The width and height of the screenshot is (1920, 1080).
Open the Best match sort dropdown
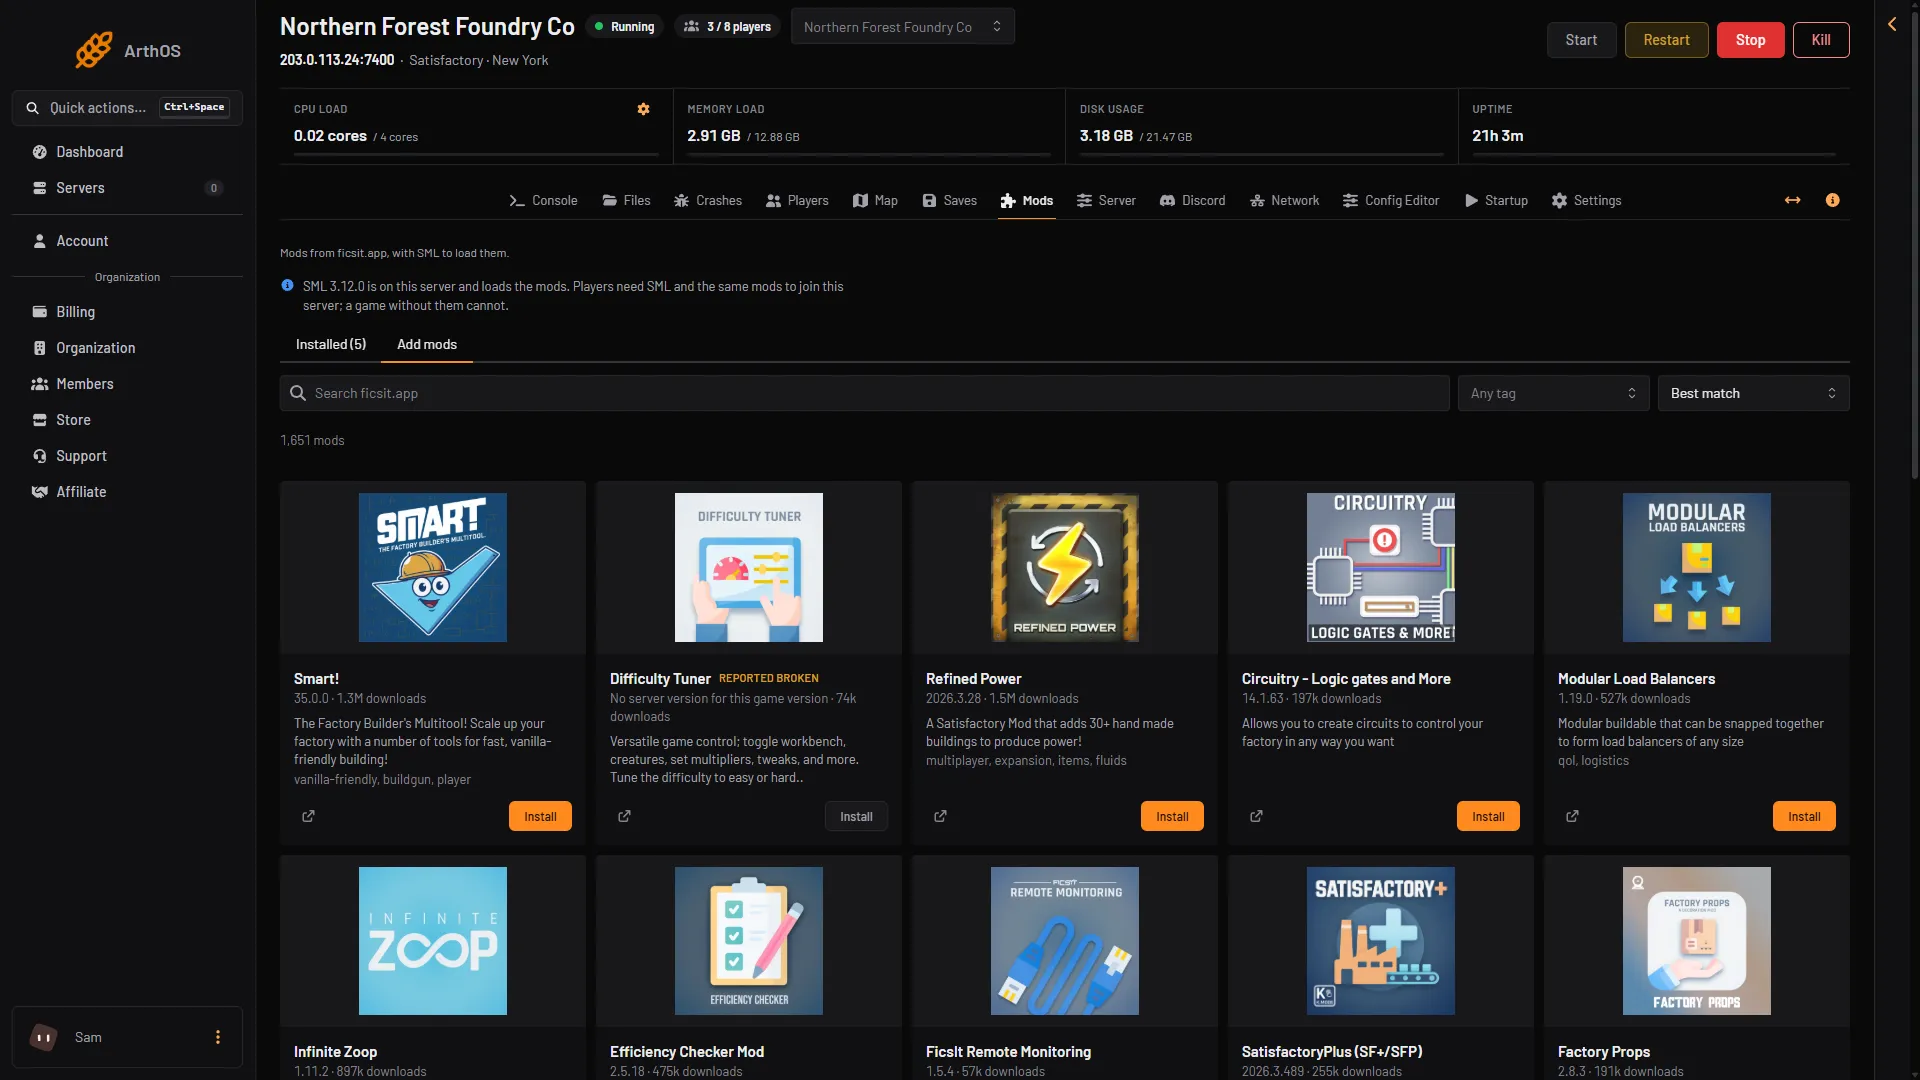pyautogui.click(x=1753, y=393)
